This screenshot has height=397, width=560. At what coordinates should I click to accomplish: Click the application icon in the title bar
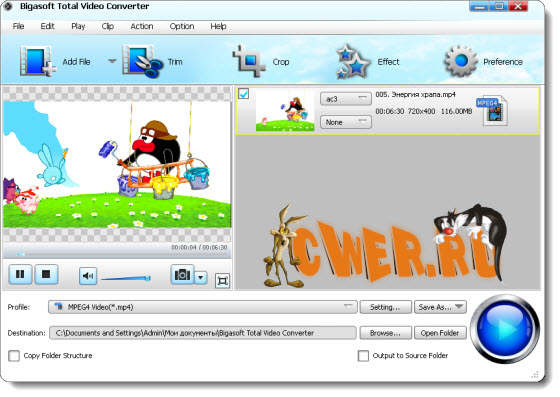point(8,6)
